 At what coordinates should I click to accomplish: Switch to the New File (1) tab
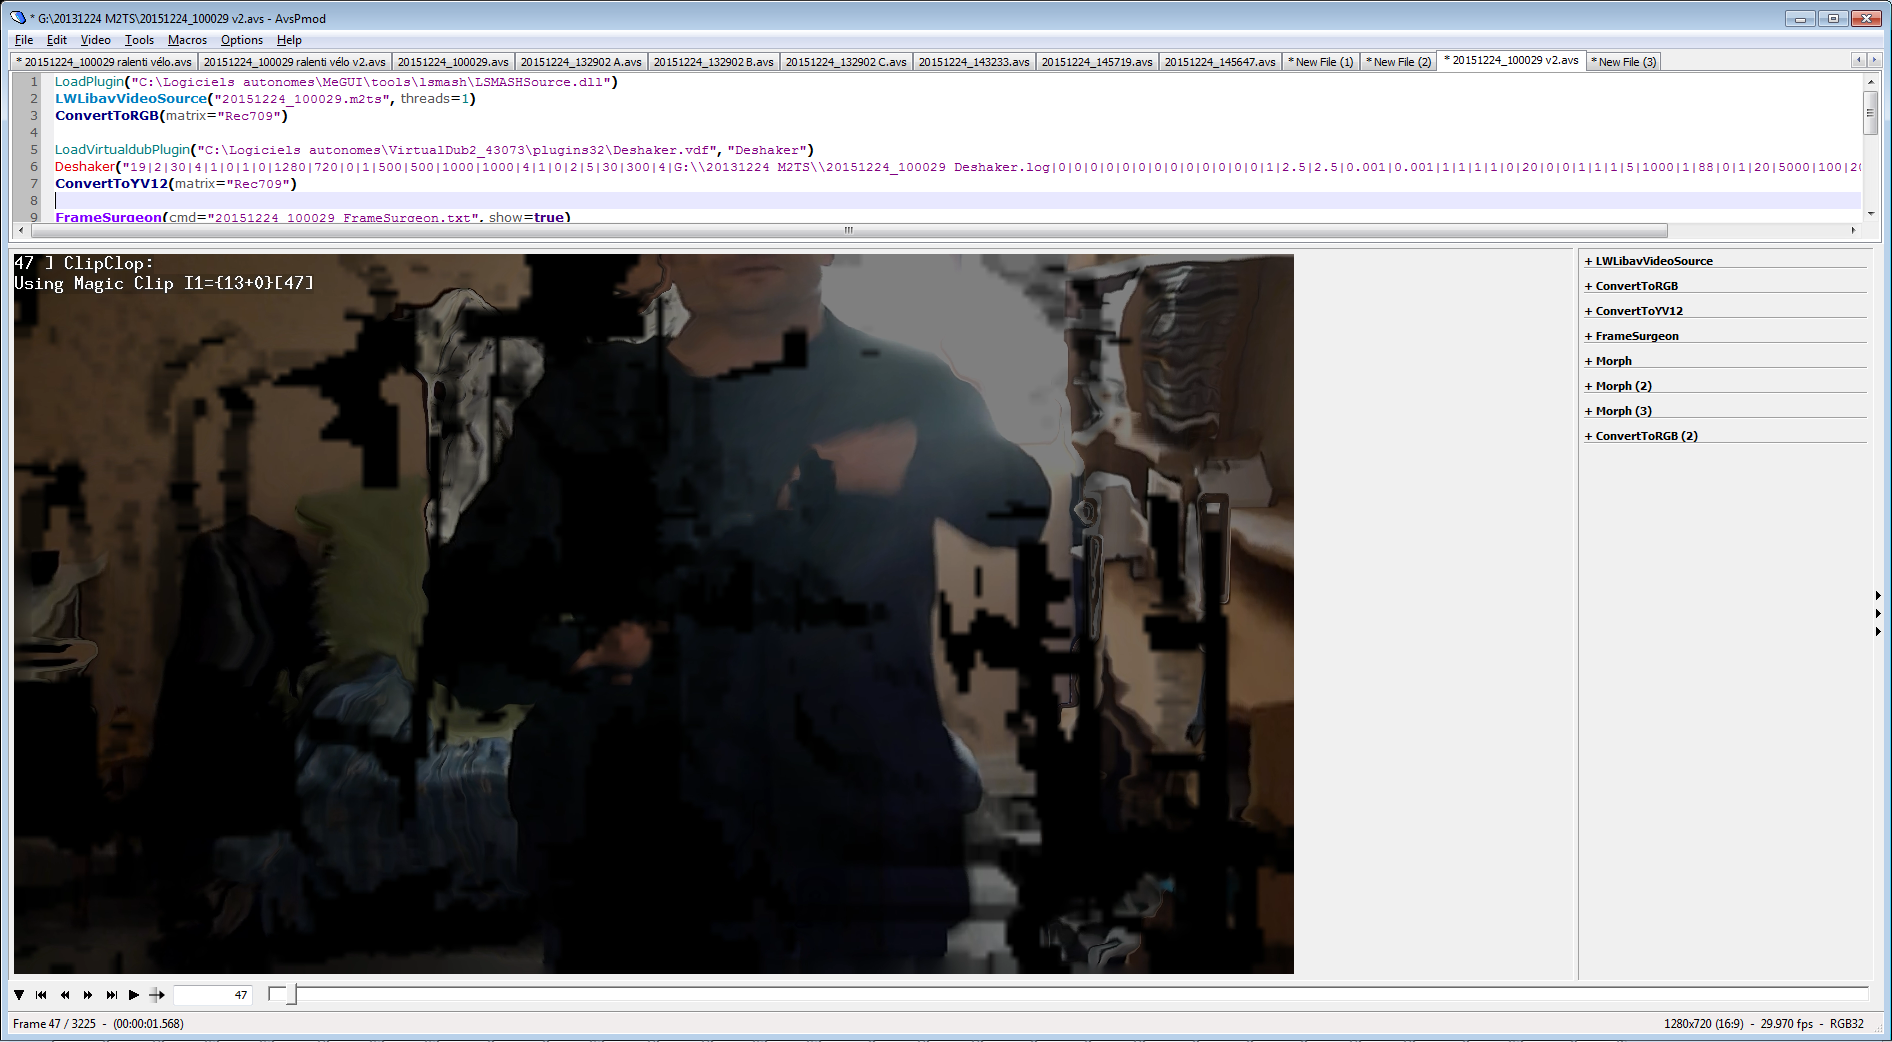tap(1320, 62)
